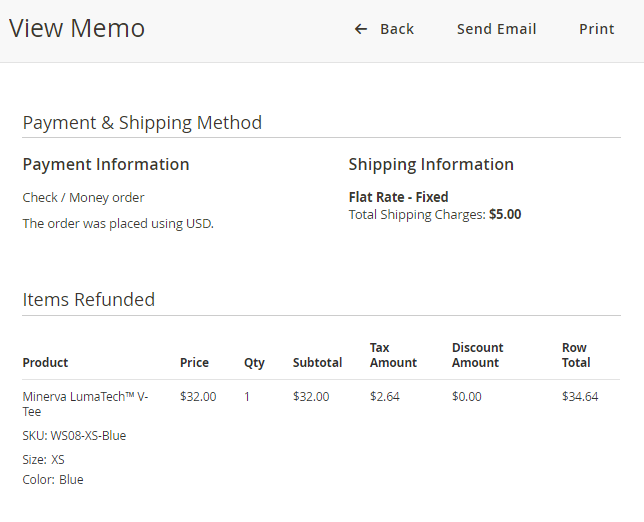Click the Qty column header
The image size is (644, 522).
pyautogui.click(x=254, y=362)
